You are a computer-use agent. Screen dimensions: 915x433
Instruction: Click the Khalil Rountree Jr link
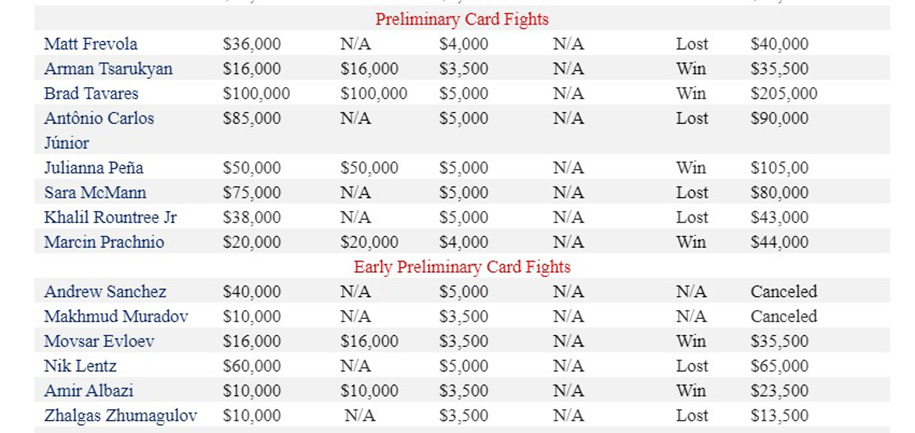click(110, 218)
